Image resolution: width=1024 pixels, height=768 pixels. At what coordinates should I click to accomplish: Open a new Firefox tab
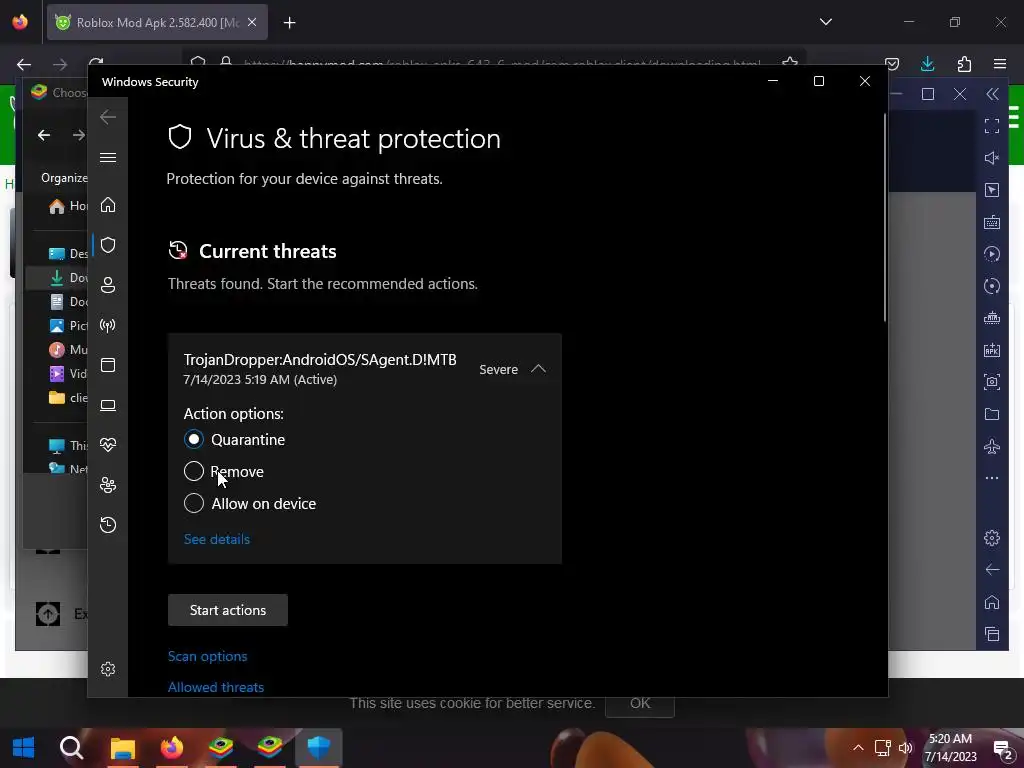(289, 23)
